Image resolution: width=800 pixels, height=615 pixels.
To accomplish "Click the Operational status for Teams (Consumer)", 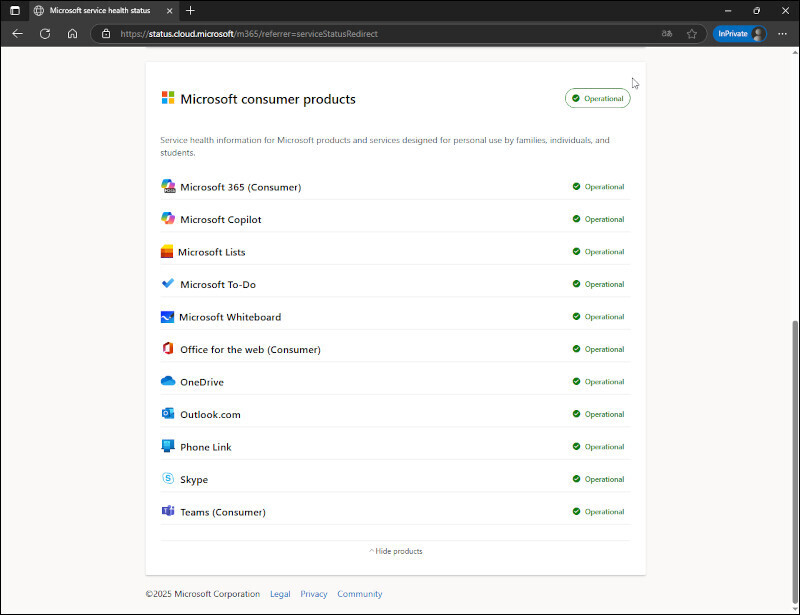I will click(x=598, y=511).
